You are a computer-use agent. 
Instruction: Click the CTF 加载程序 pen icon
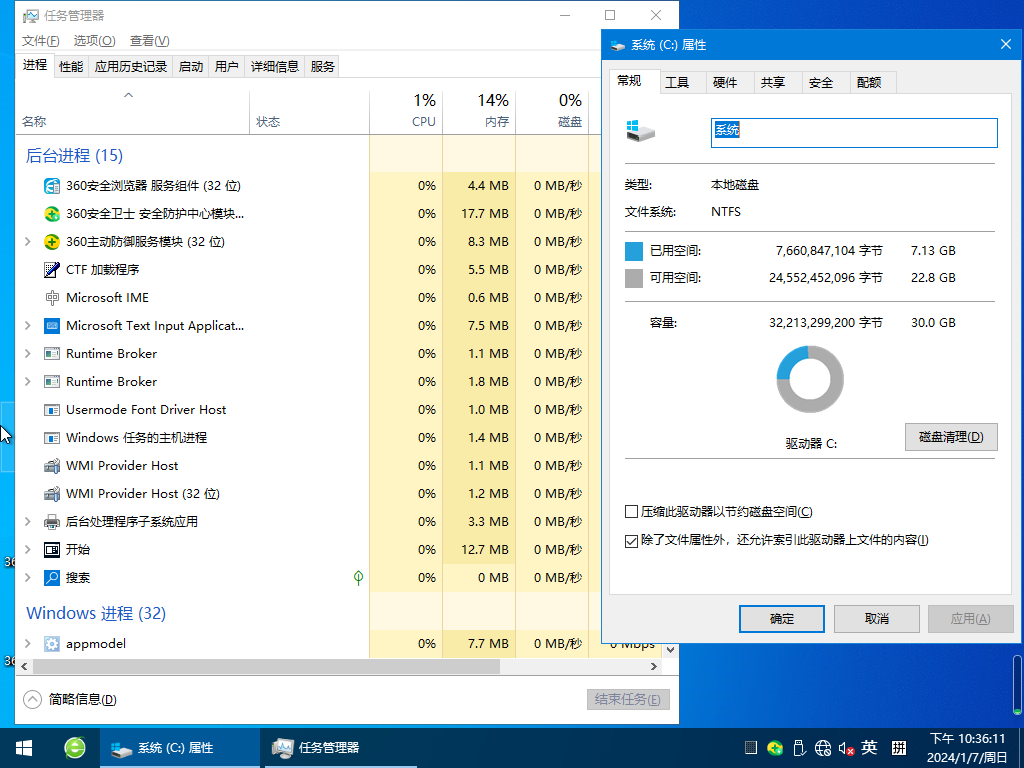tap(52, 270)
